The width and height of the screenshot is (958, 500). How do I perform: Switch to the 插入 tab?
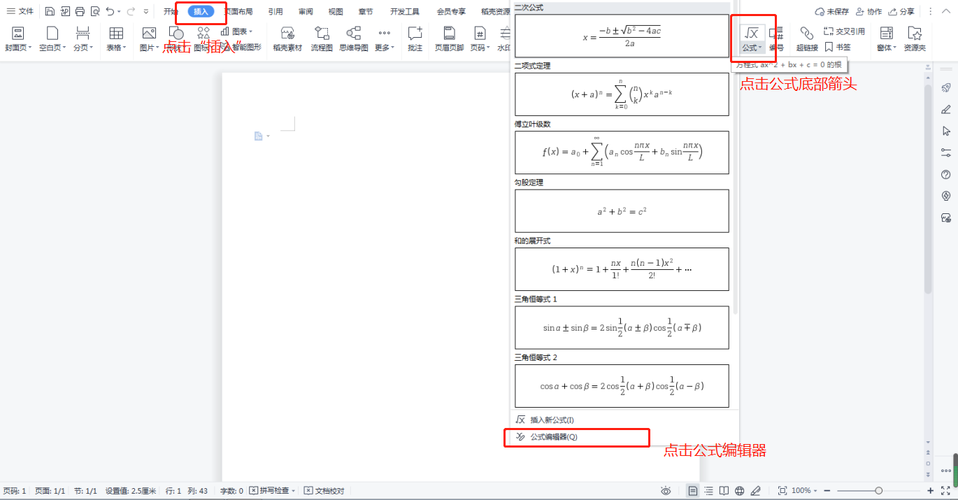[200, 12]
